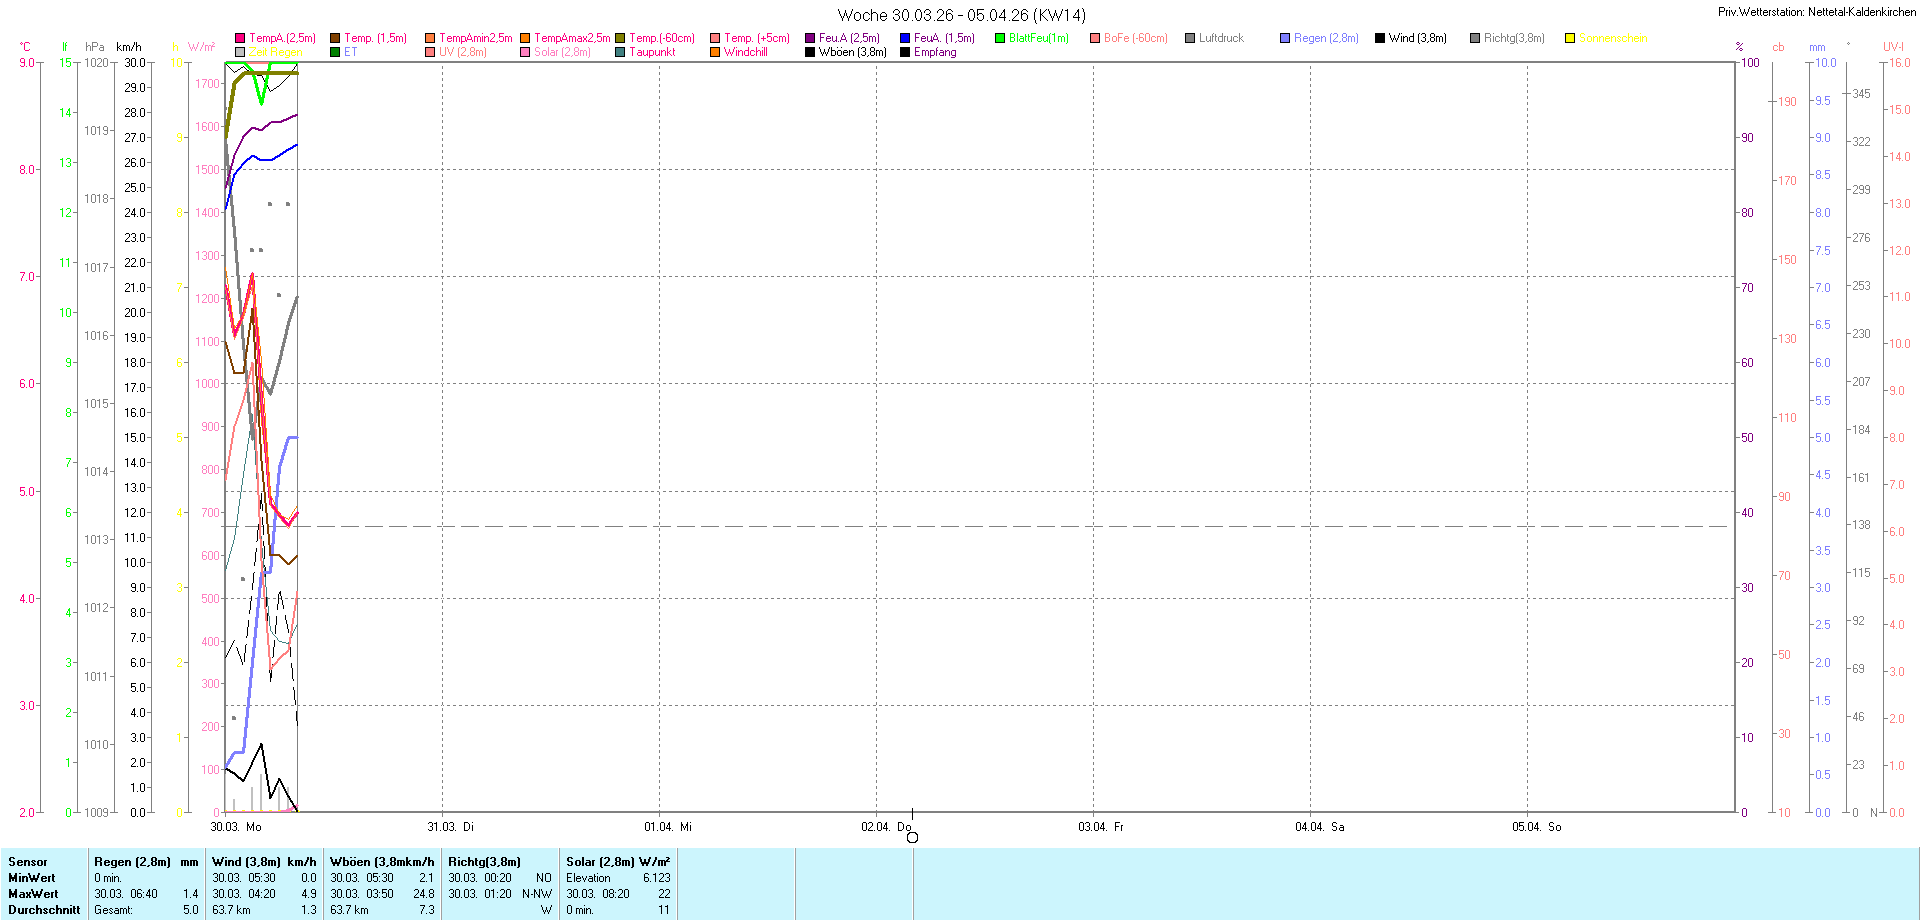This screenshot has height=920, width=1920.
Task: Click the Taupunkt legend square
Action: point(620,53)
